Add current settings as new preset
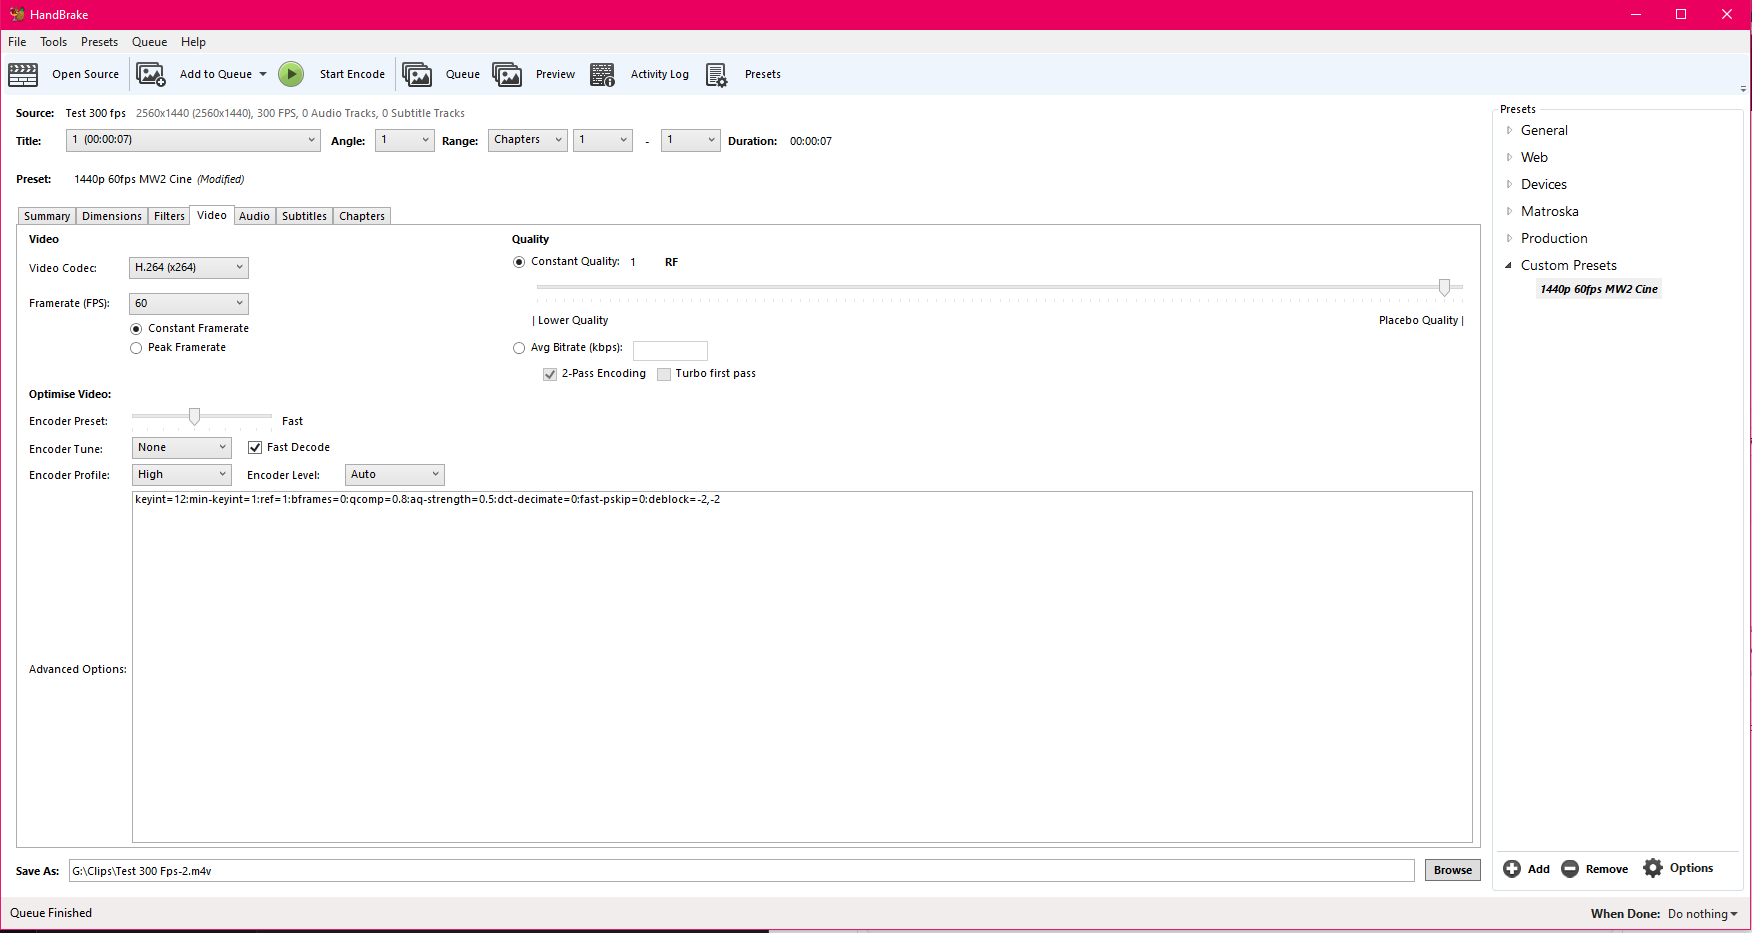The image size is (1752, 933). coord(1526,868)
